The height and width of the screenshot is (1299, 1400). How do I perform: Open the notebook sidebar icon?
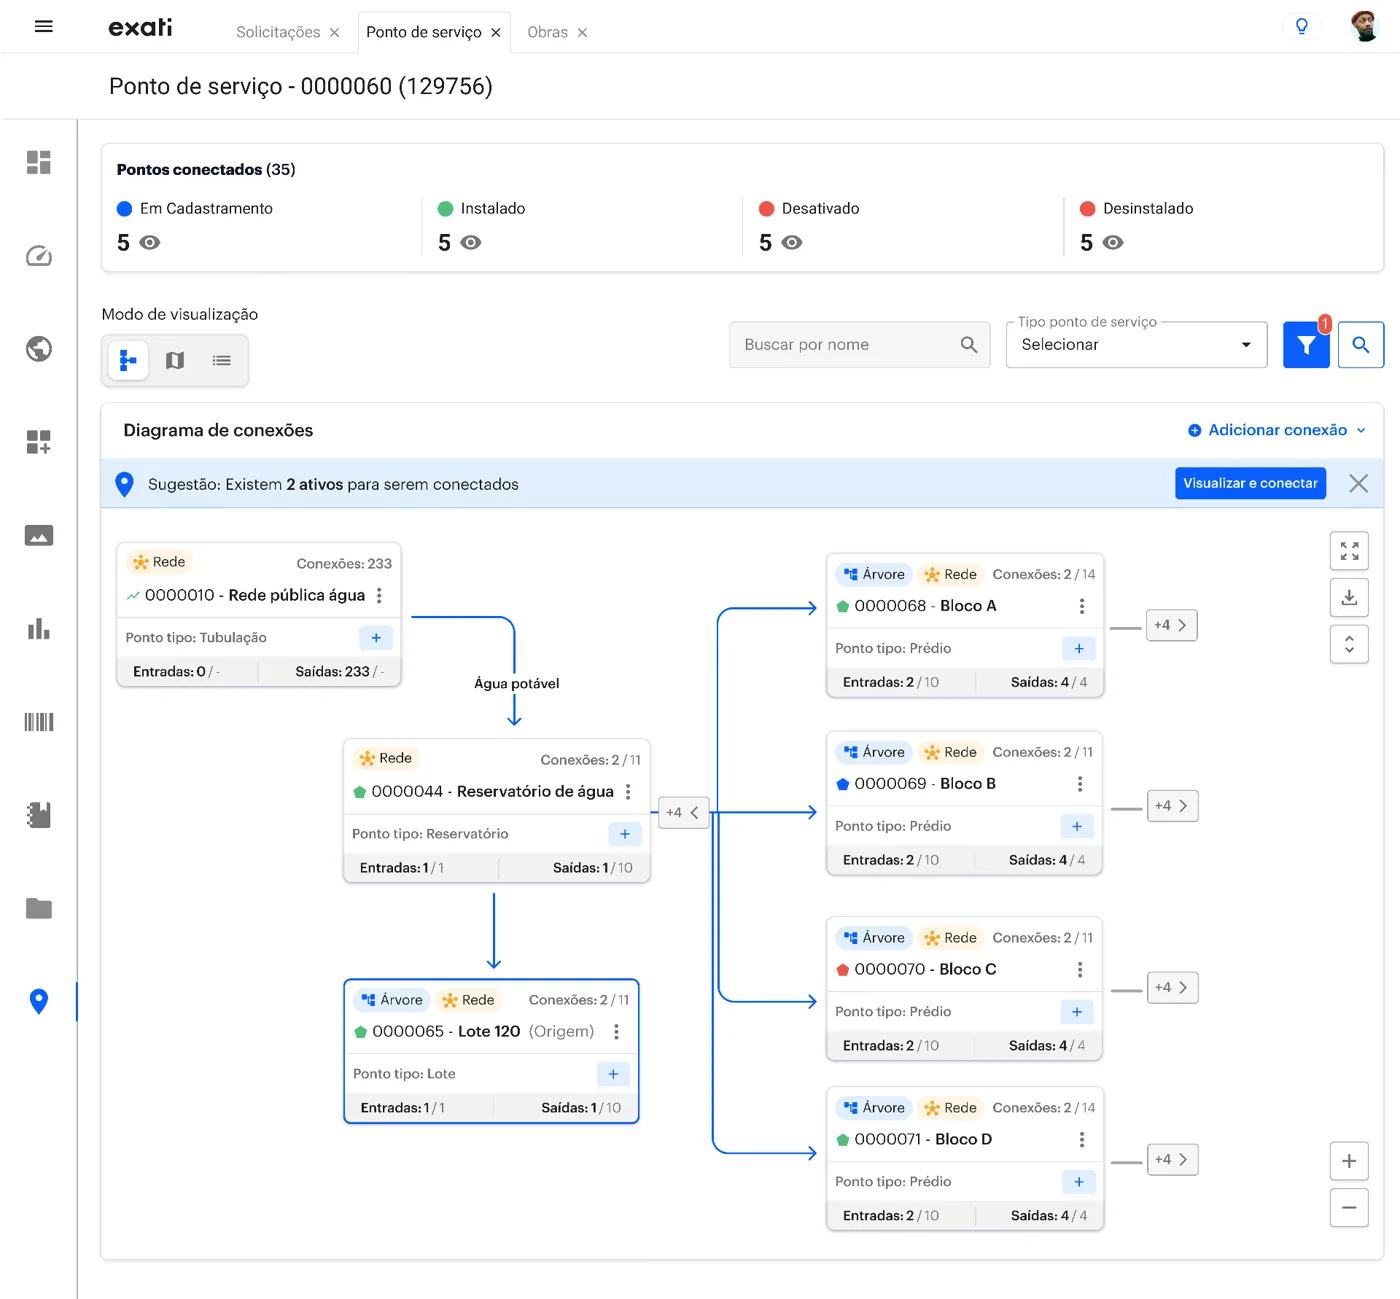tap(39, 815)
